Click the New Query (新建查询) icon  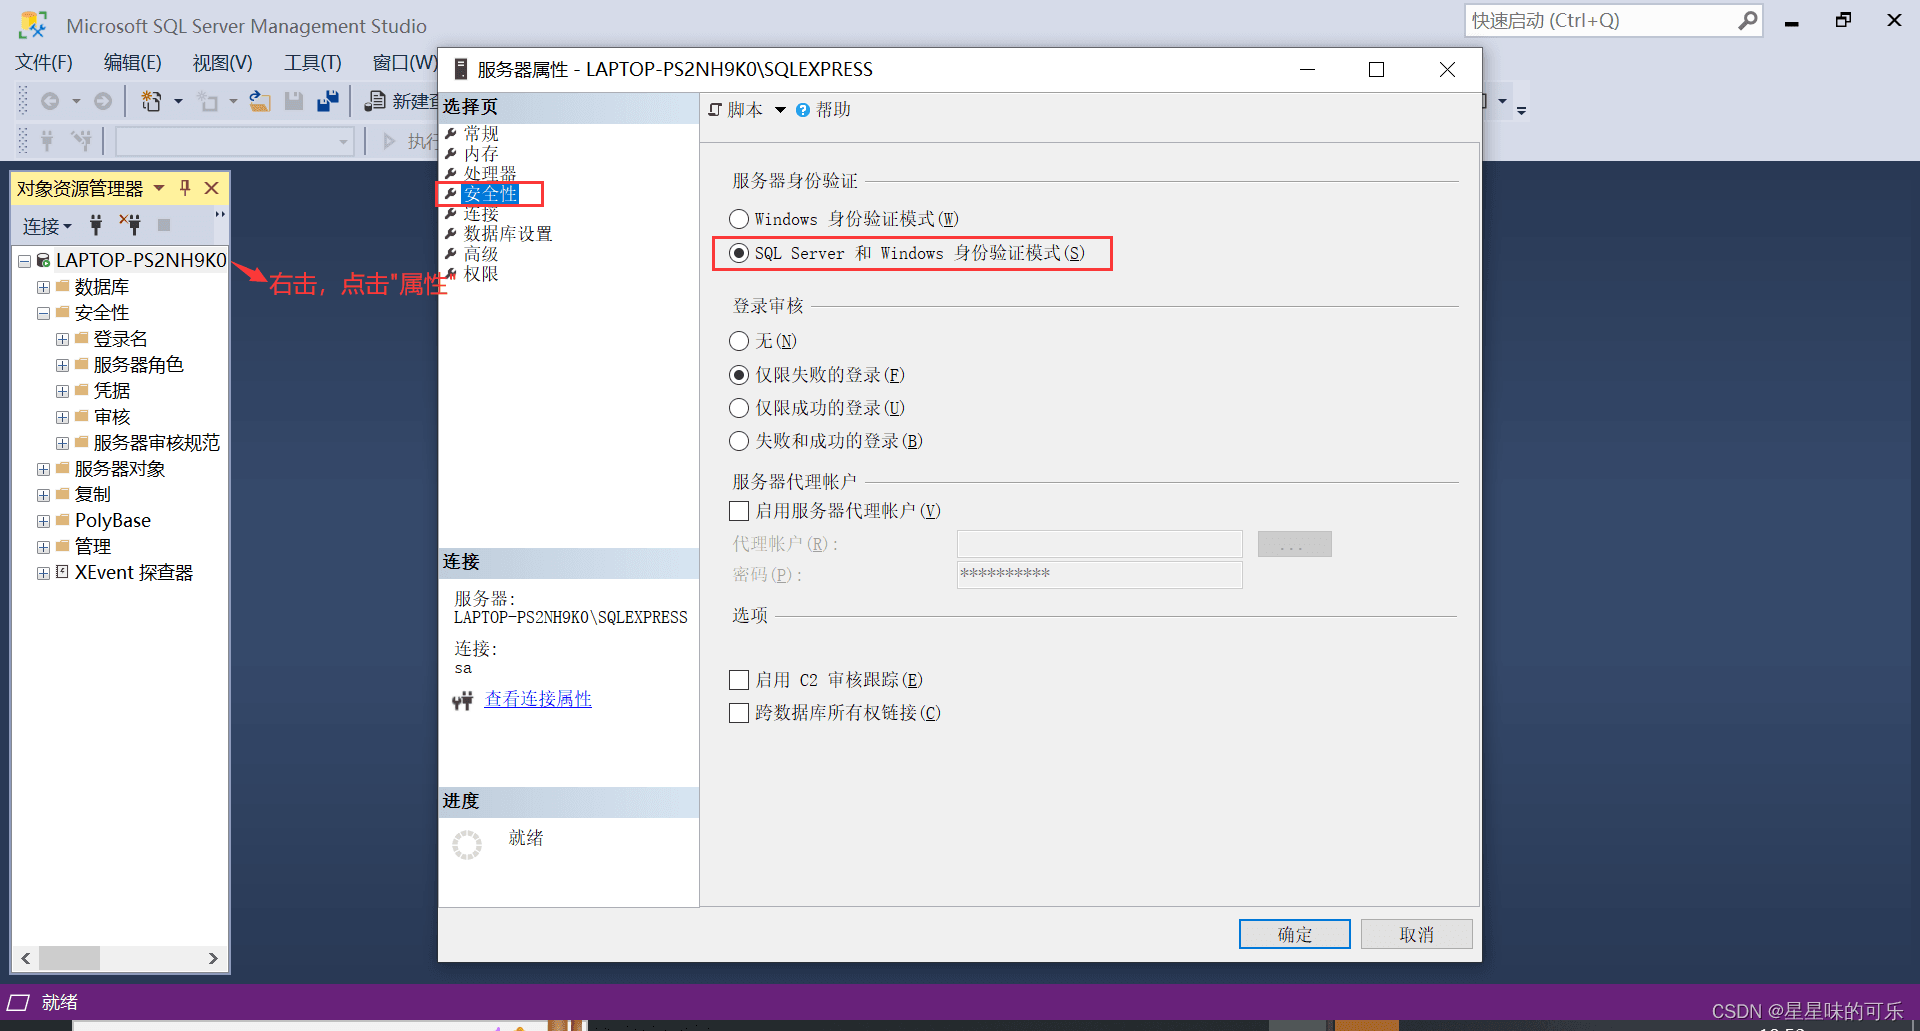coord(376,101)
